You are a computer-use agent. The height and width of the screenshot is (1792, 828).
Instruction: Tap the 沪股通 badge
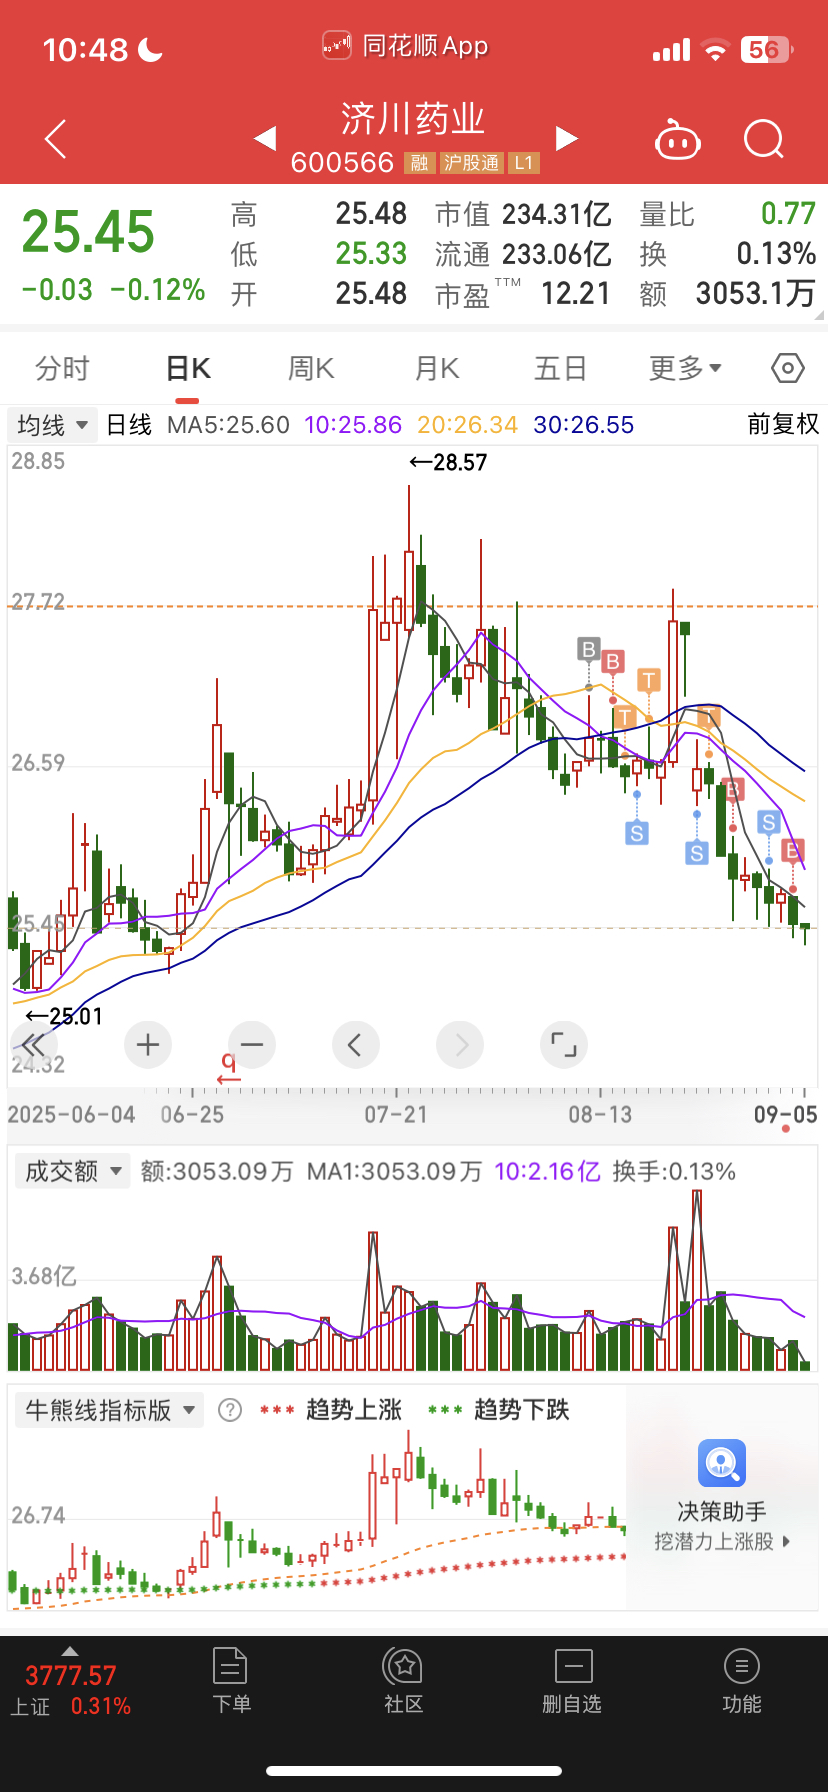471,163
